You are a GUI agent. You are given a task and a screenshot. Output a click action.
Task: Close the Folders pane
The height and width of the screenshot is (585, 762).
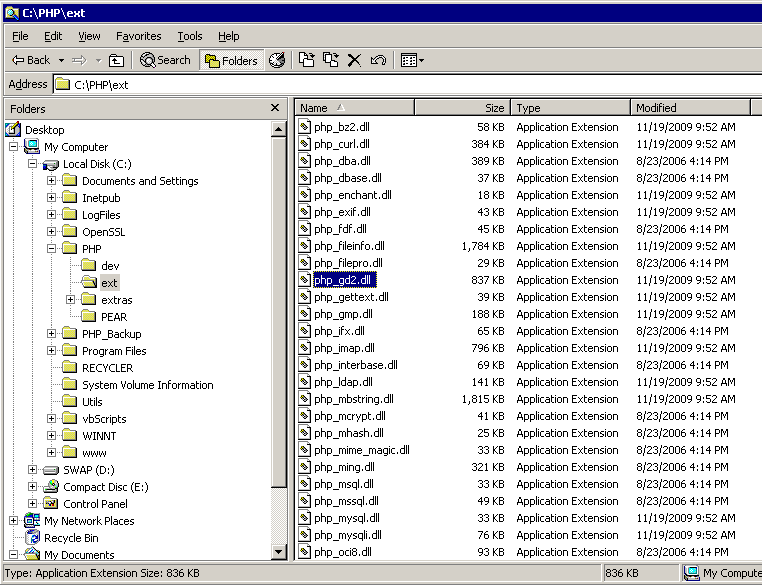(x=275, y=108)
